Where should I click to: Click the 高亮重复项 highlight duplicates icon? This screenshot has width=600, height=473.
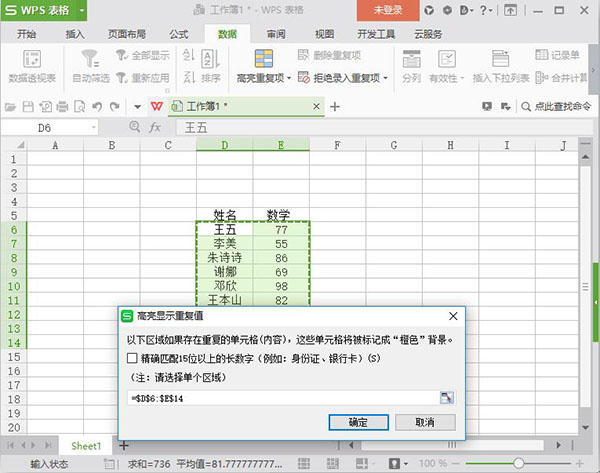tap(264, 58)
